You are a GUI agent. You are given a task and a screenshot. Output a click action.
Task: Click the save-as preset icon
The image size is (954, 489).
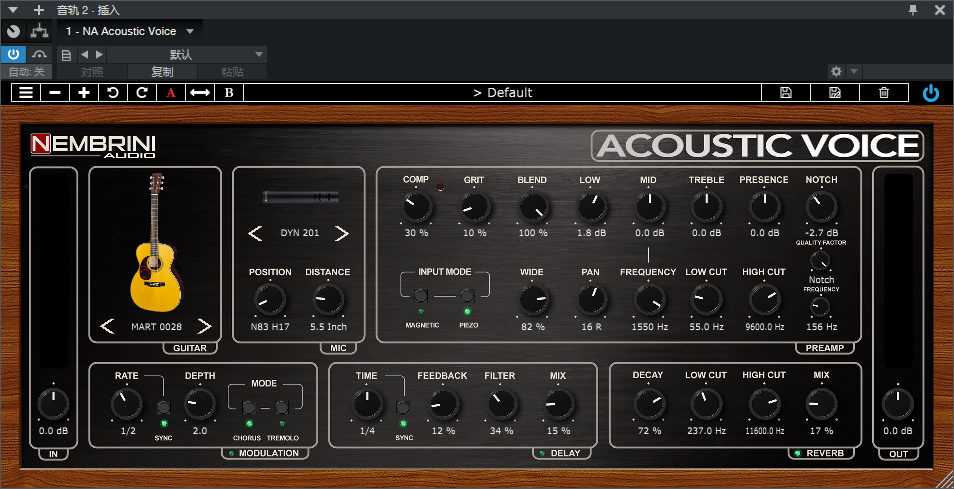[x=835, y=92]
